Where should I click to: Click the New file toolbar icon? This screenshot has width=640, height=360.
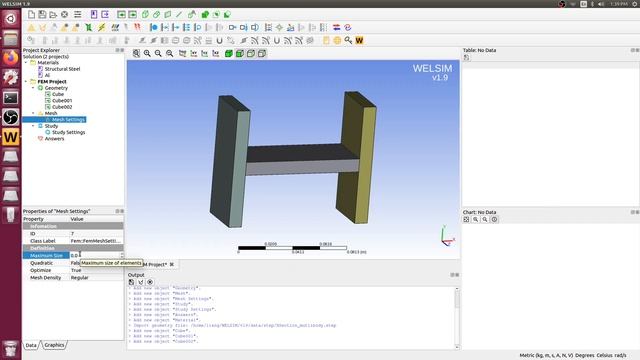(31, 15)
